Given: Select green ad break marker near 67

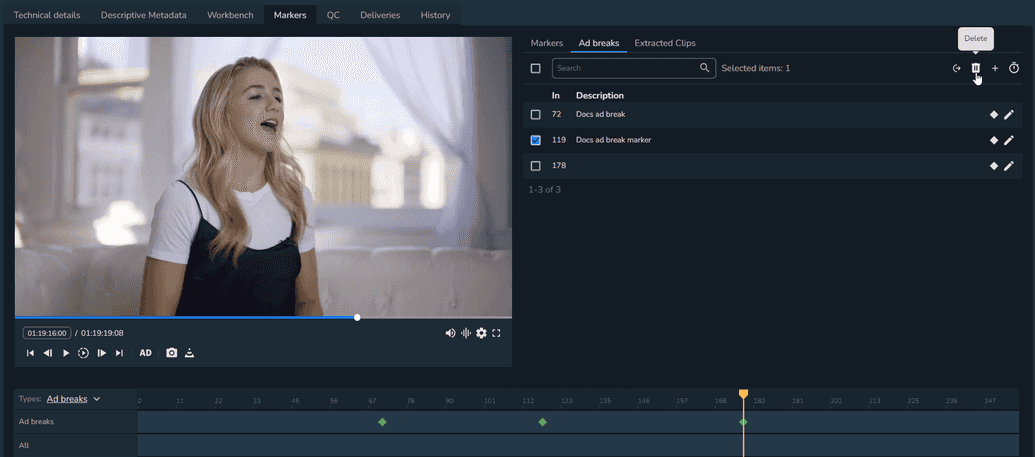Looking at the screenshot, I should coord(382,422).
